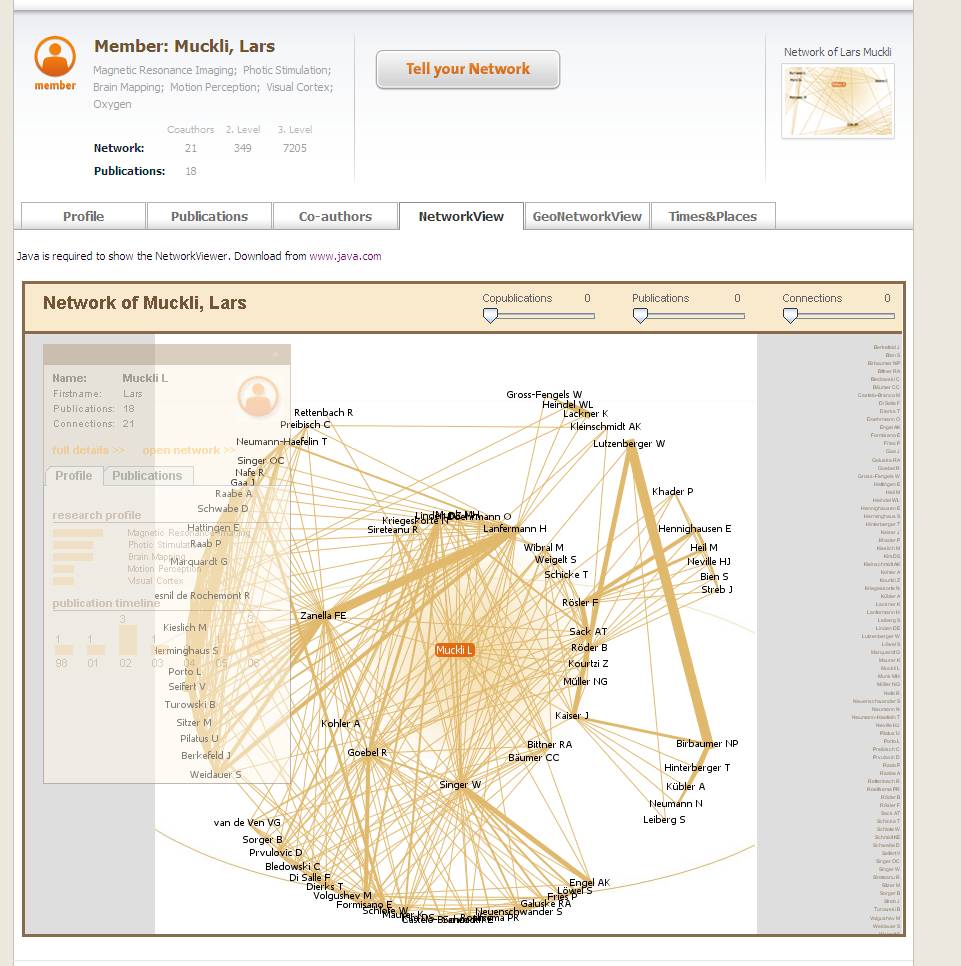Click the Sireteanu R node
Image resolution: width=961 pixels, height=966 pixels.
[392, 530]
